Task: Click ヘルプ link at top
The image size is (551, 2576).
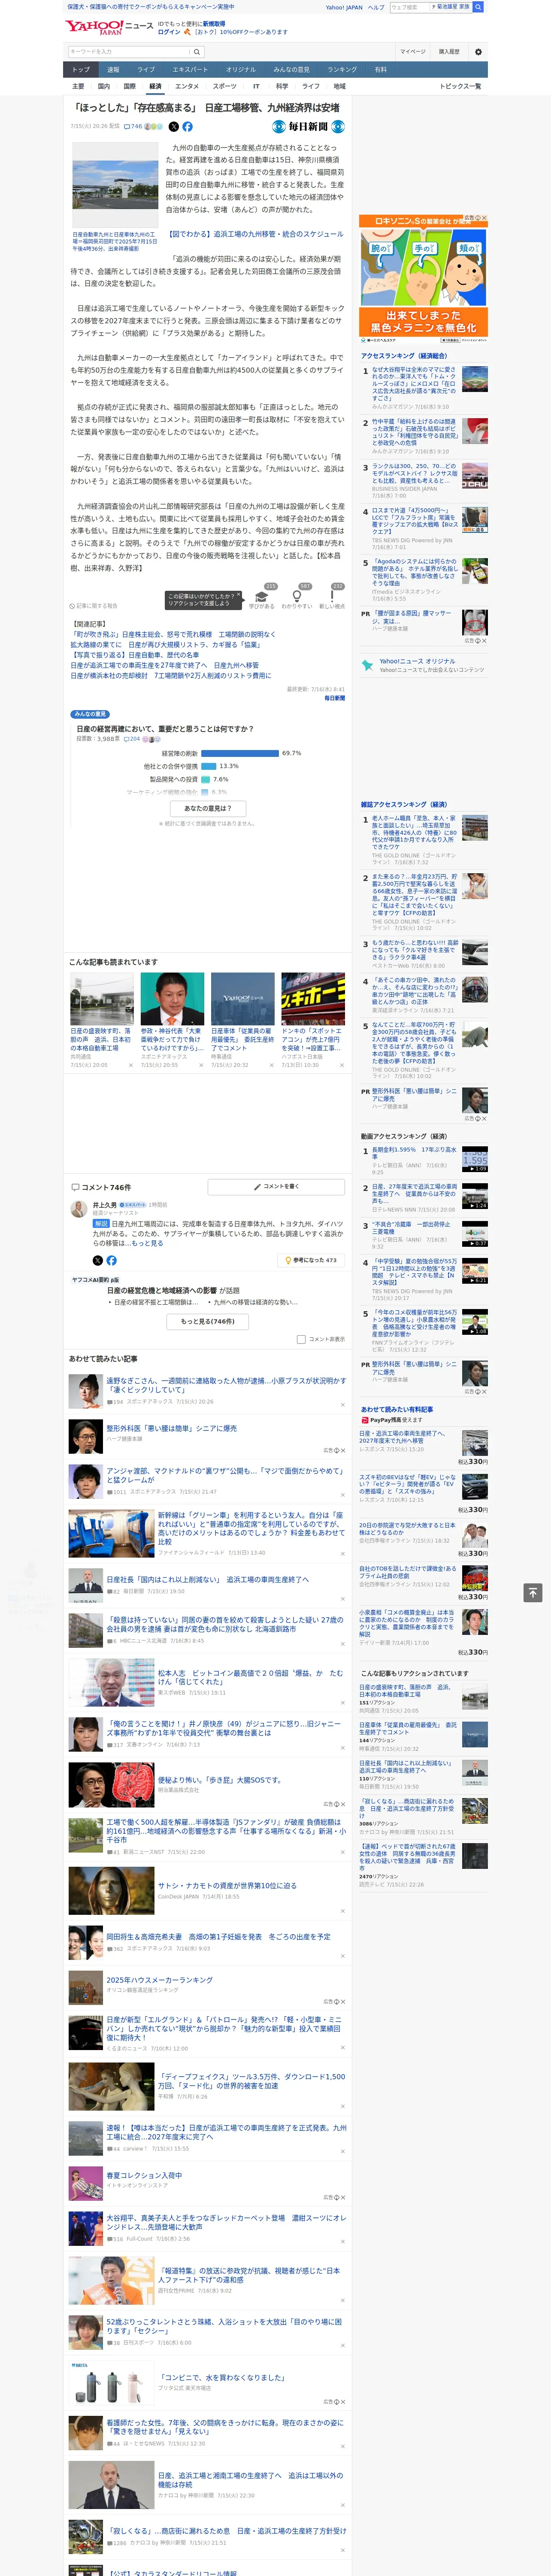Action: (x=376, y=7)
